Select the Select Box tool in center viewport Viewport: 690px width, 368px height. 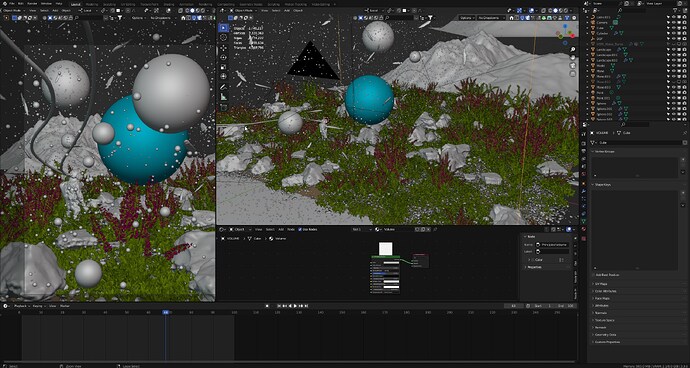pos(224,28)
